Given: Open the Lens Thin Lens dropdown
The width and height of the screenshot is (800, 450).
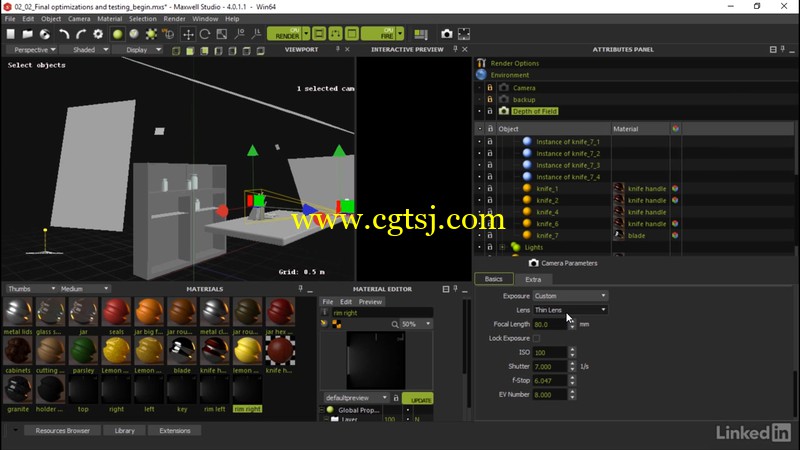Looking at the screenshot, I should (570, 310).
